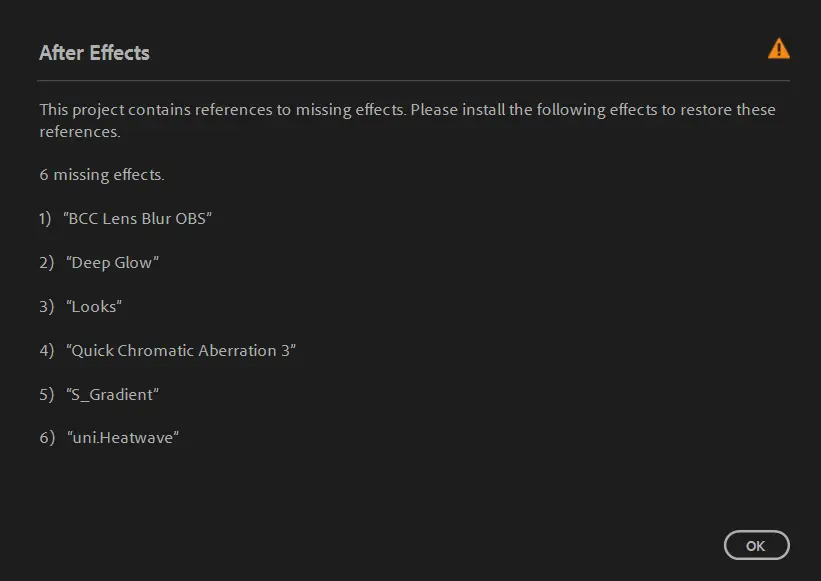Screen dimensions: 821x581
Task: Click the orange warning triangle icon
Action: pyautogui.click(x=778, y=49)
